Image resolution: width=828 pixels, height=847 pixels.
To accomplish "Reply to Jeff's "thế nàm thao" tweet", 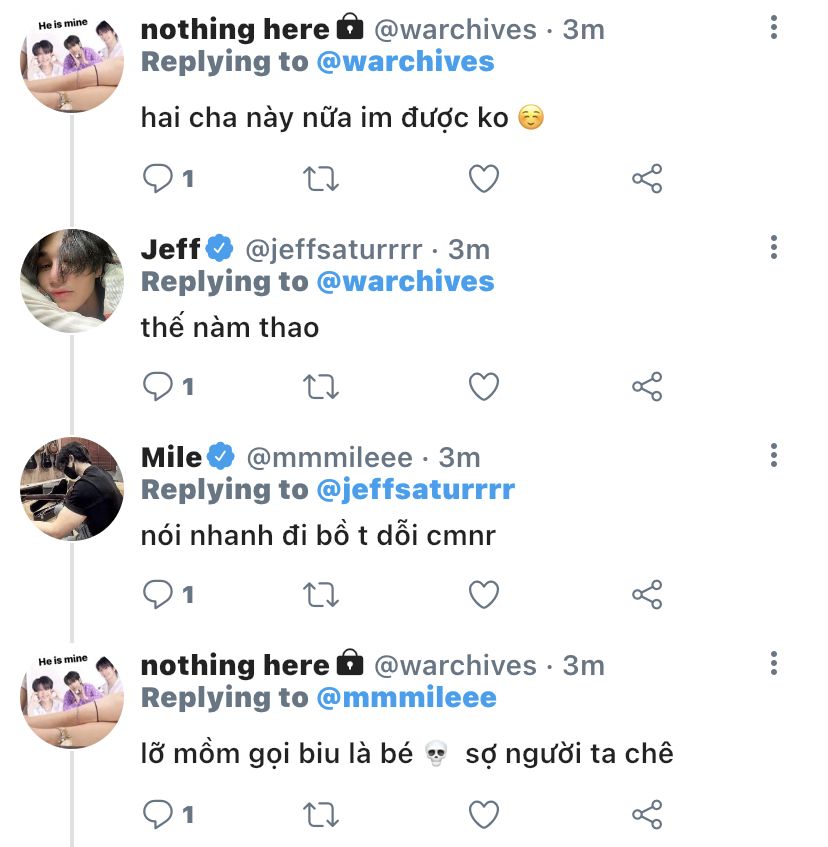I will 158,387.
